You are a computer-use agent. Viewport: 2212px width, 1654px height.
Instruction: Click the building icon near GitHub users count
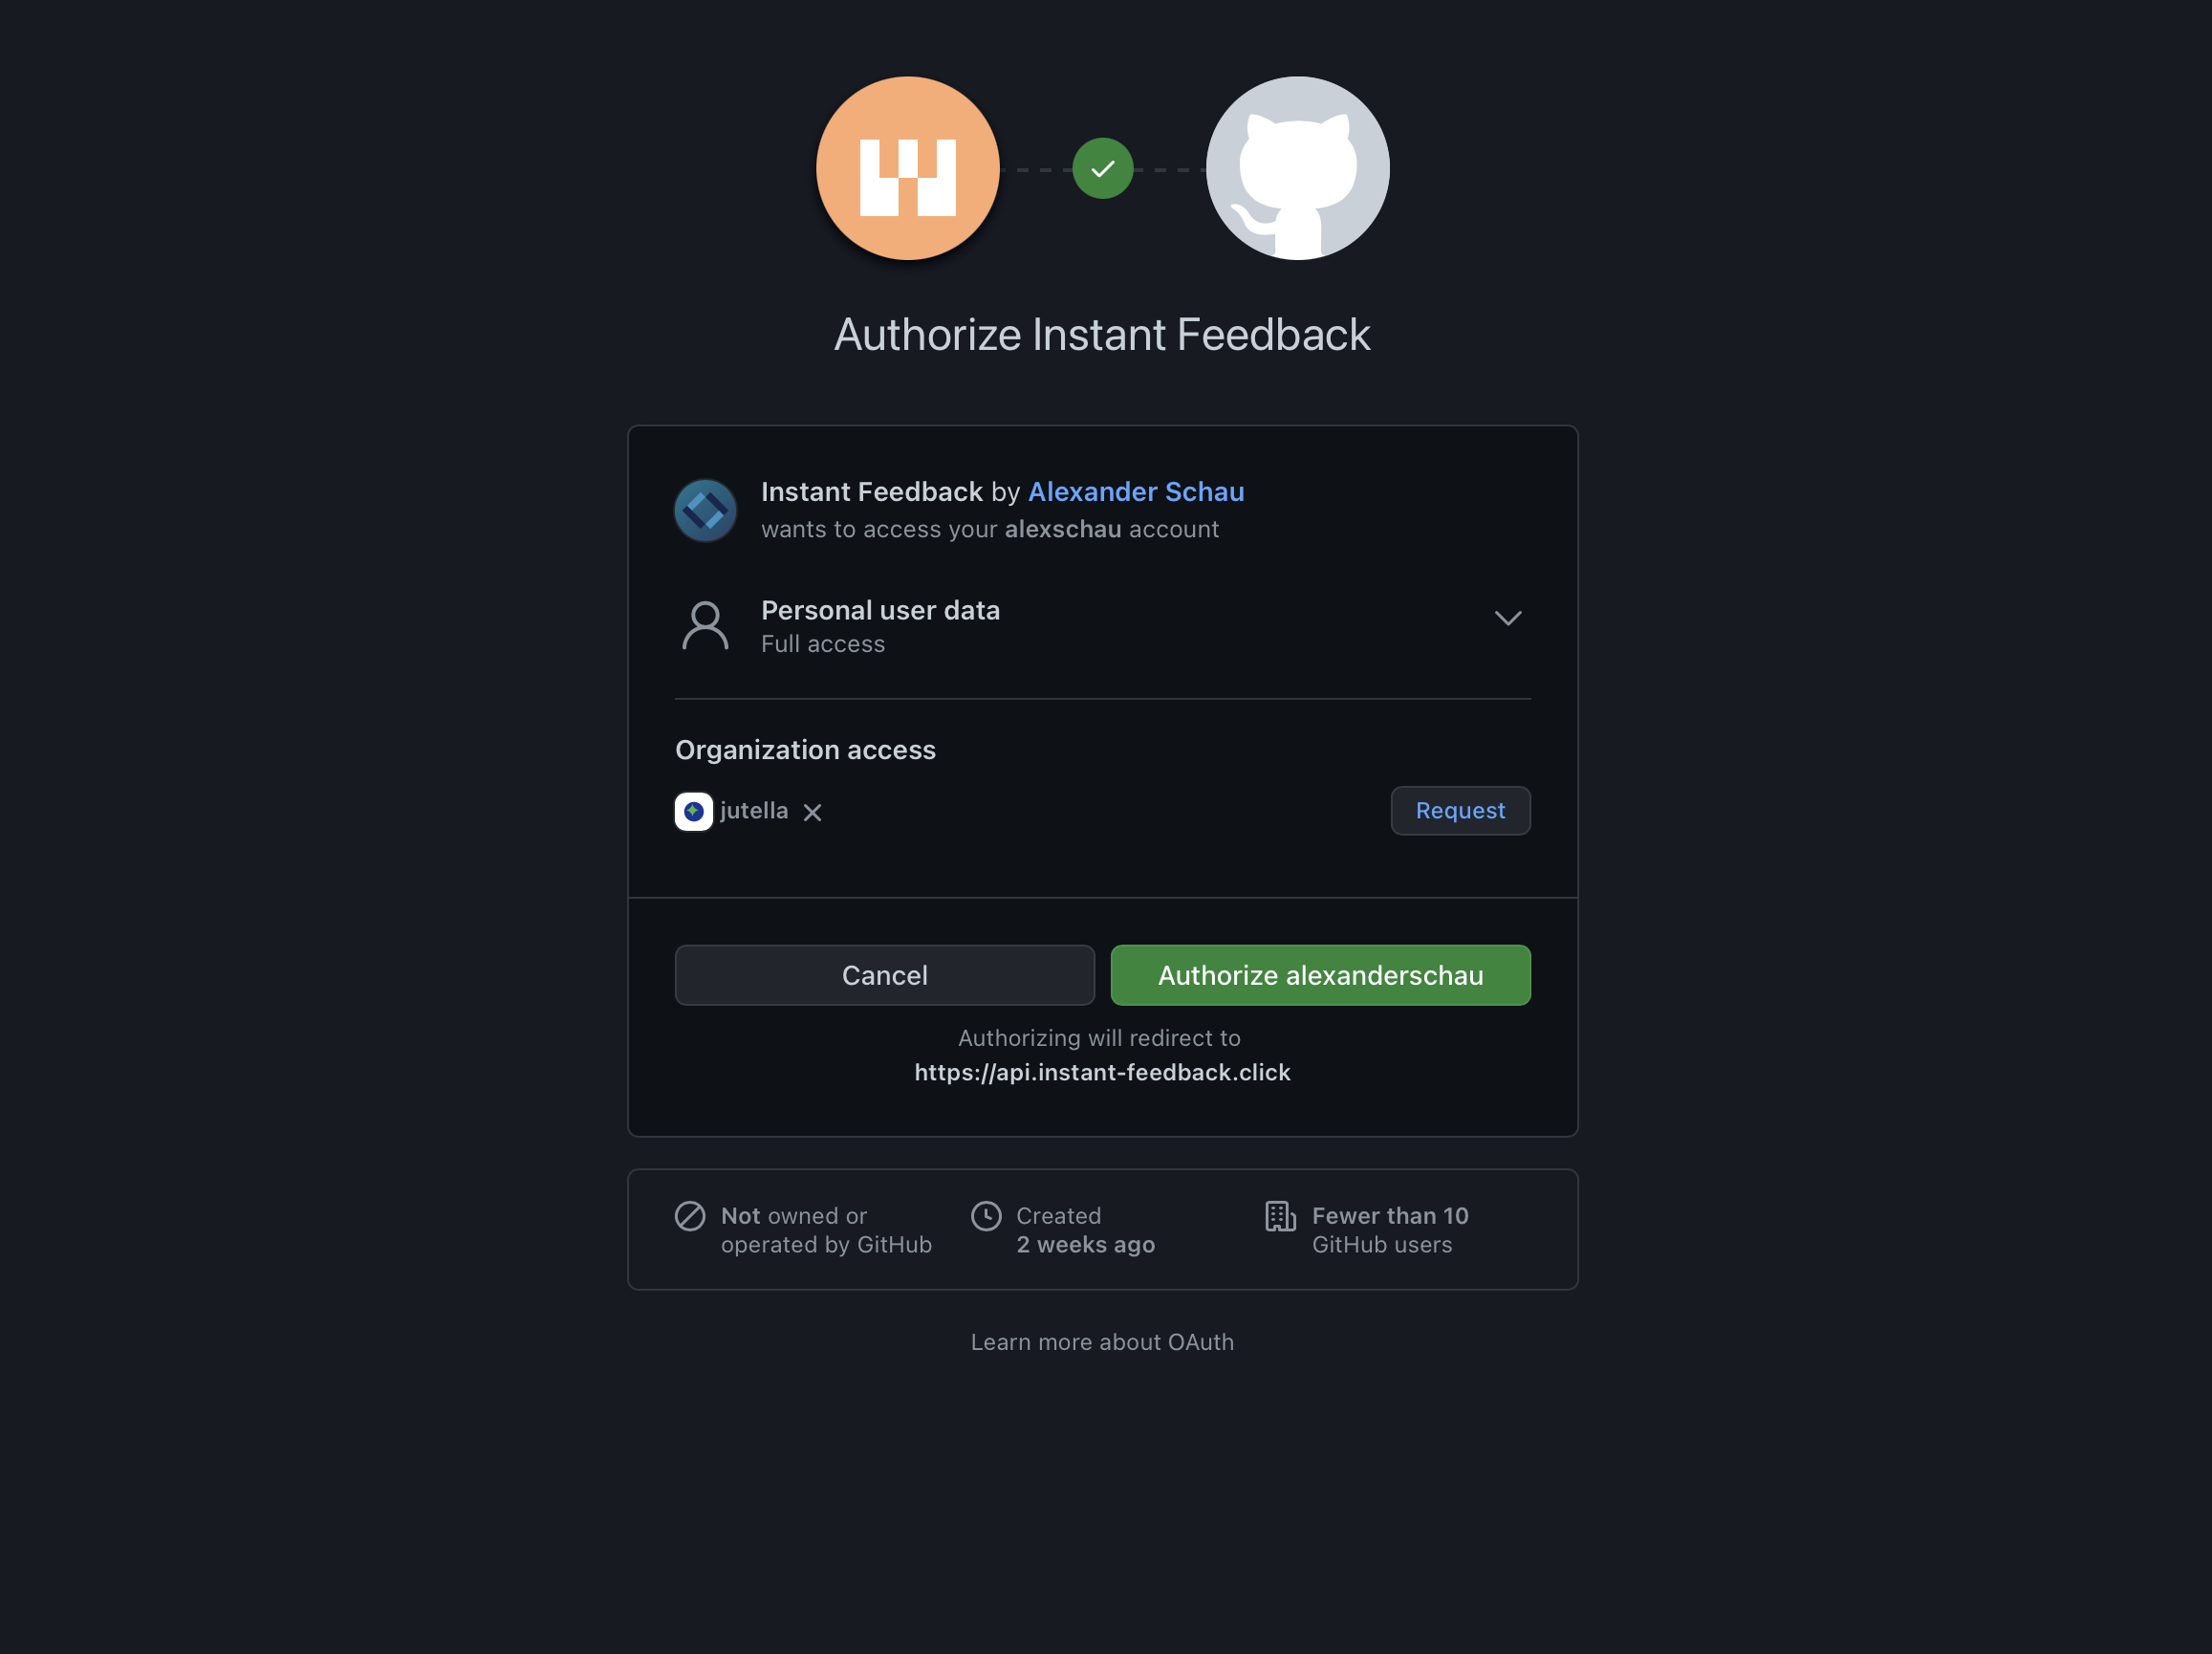(x=1278, y=1216)
